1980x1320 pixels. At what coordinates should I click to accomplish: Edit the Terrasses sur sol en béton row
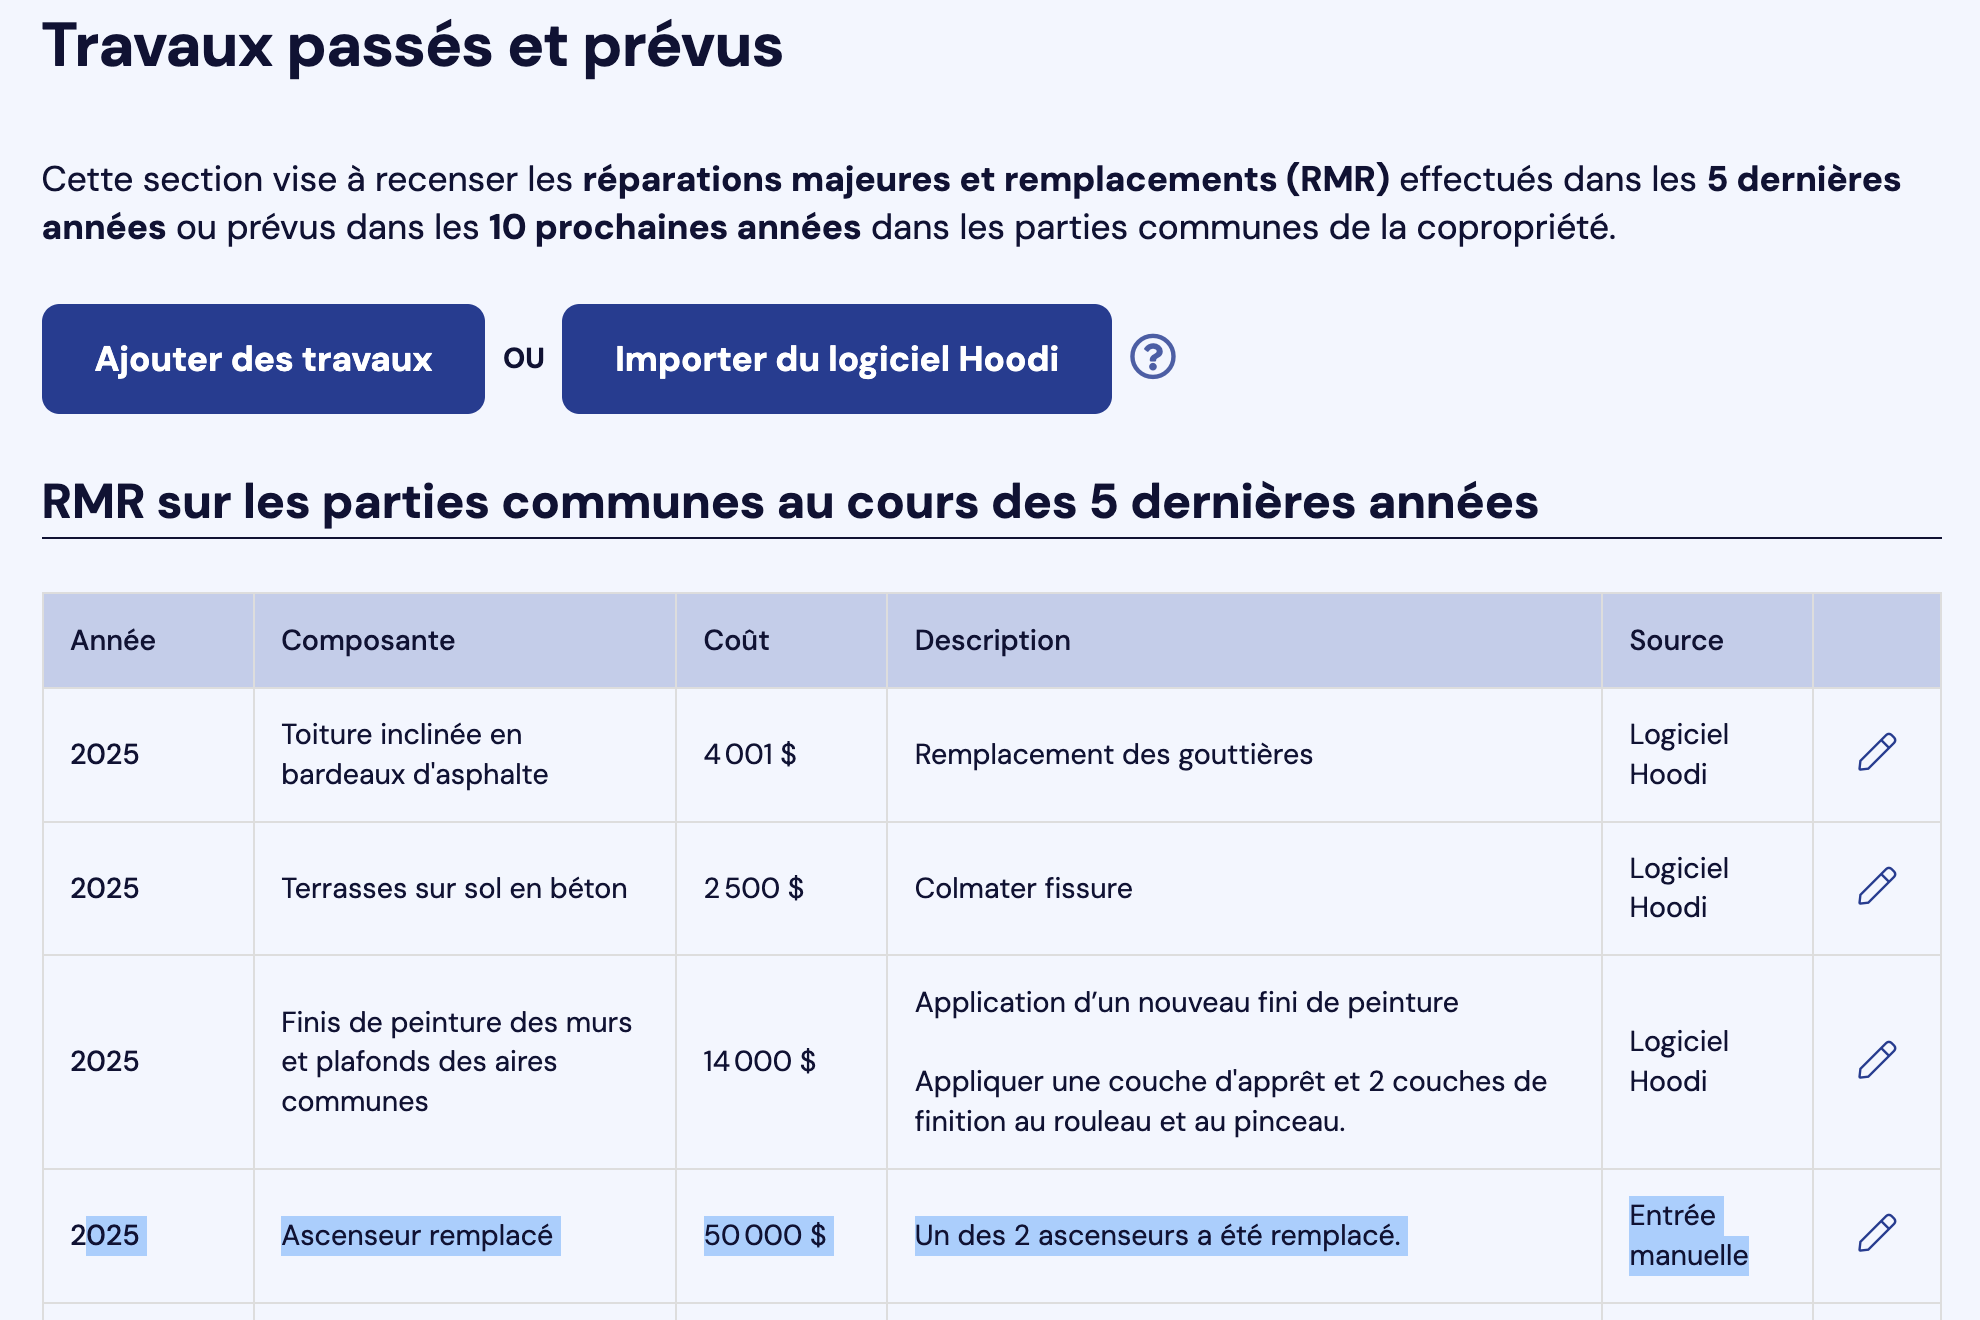click(1876, 887)
